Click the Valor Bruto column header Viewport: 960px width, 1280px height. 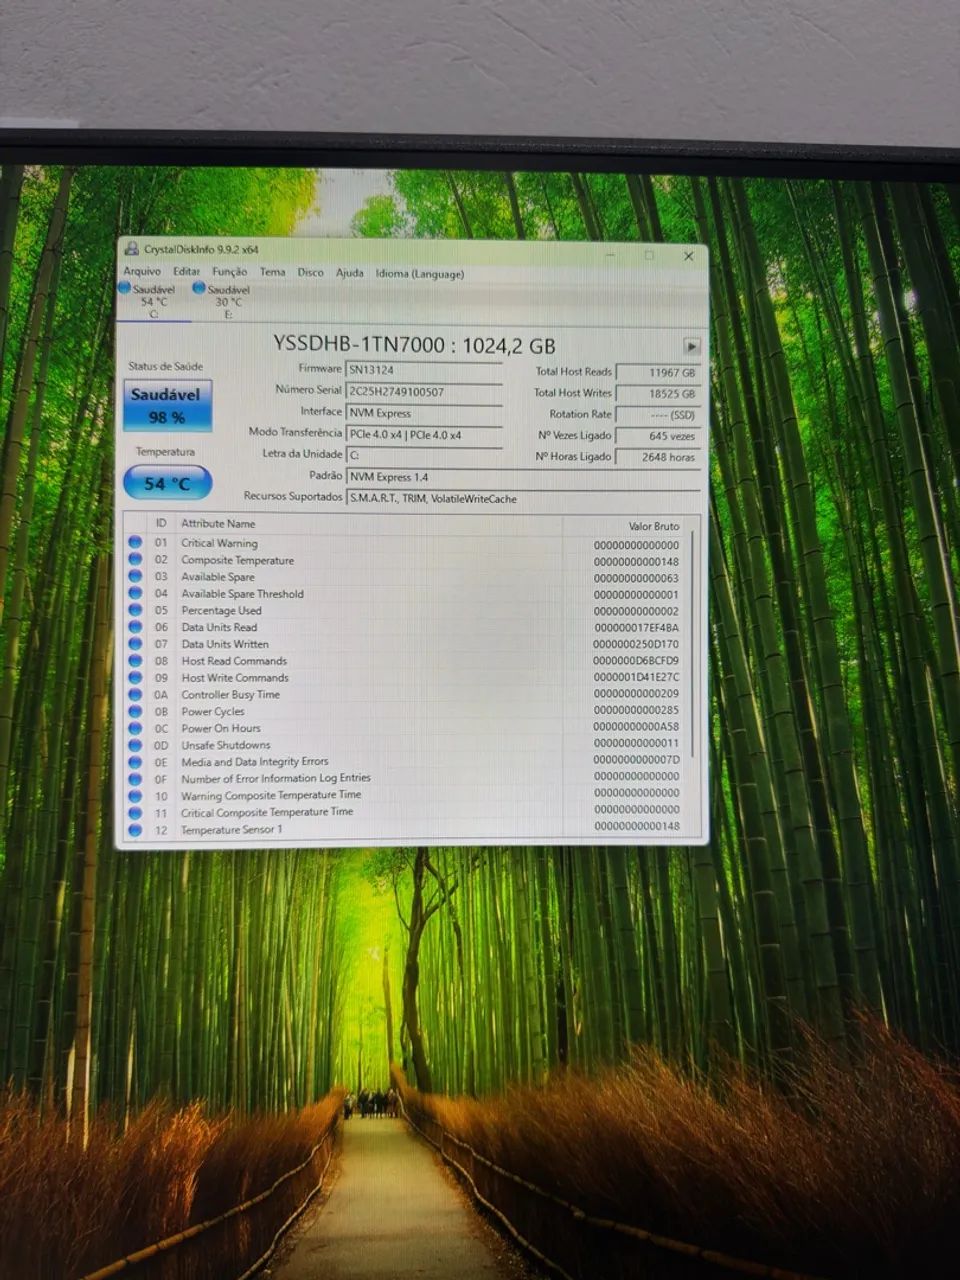(654, 526)
